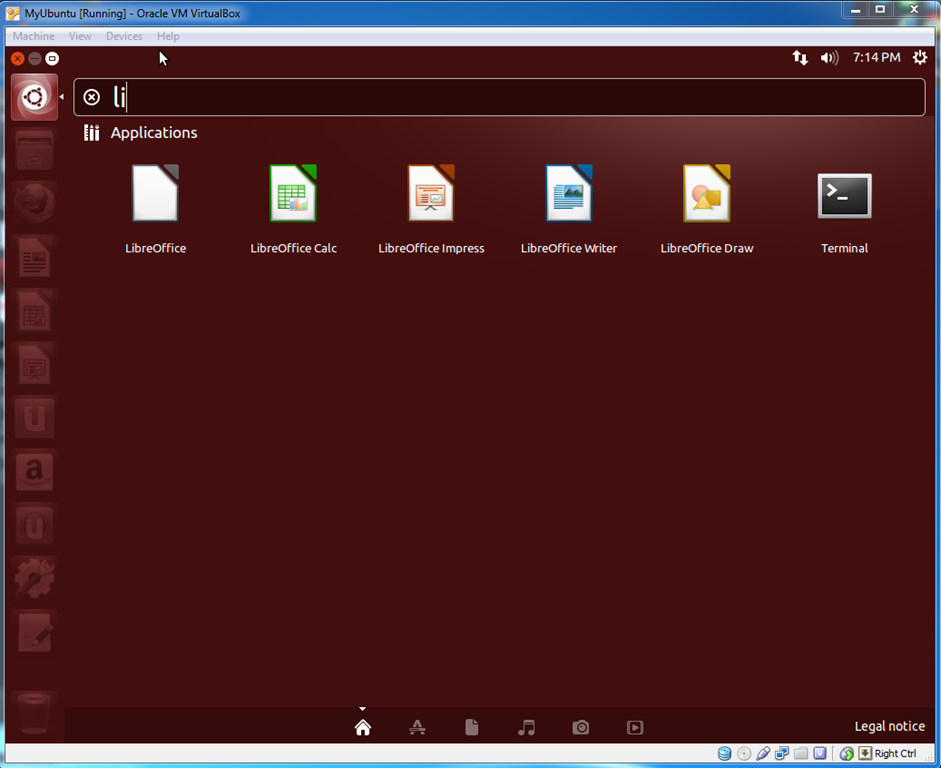This screenshot has width=941, height=768.
Task: Click the Dash minimize button
Action: pyautogui.click(x=35, y=59)
